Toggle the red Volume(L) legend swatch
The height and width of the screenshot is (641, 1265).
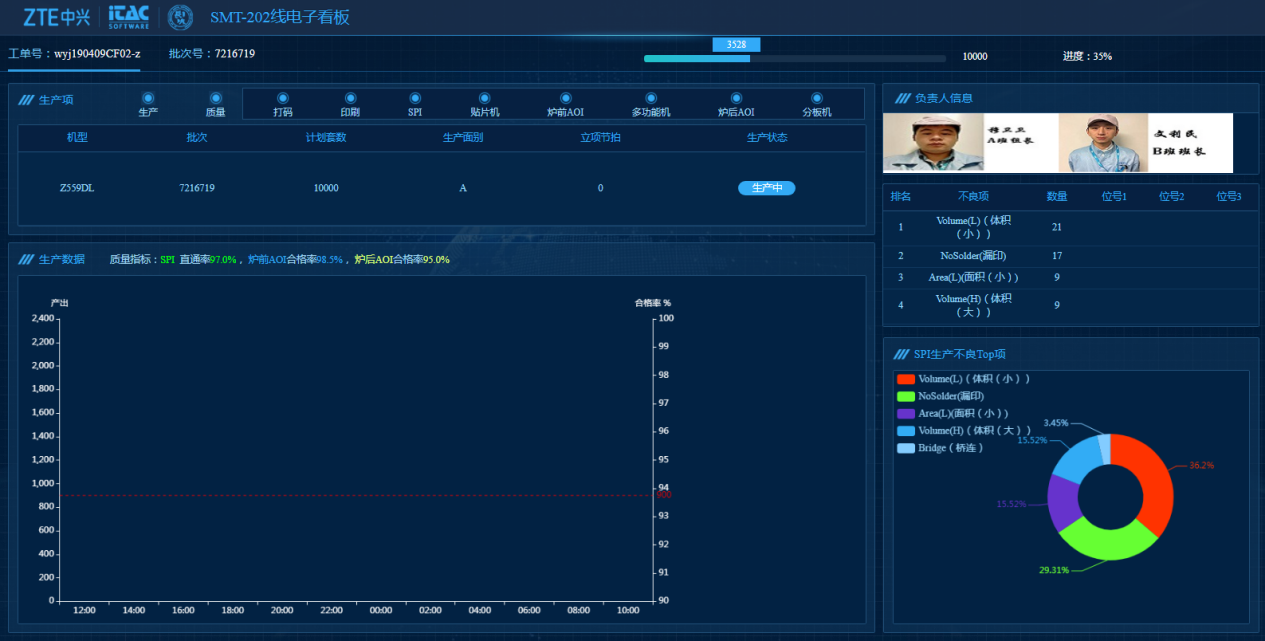pos(906,379)
